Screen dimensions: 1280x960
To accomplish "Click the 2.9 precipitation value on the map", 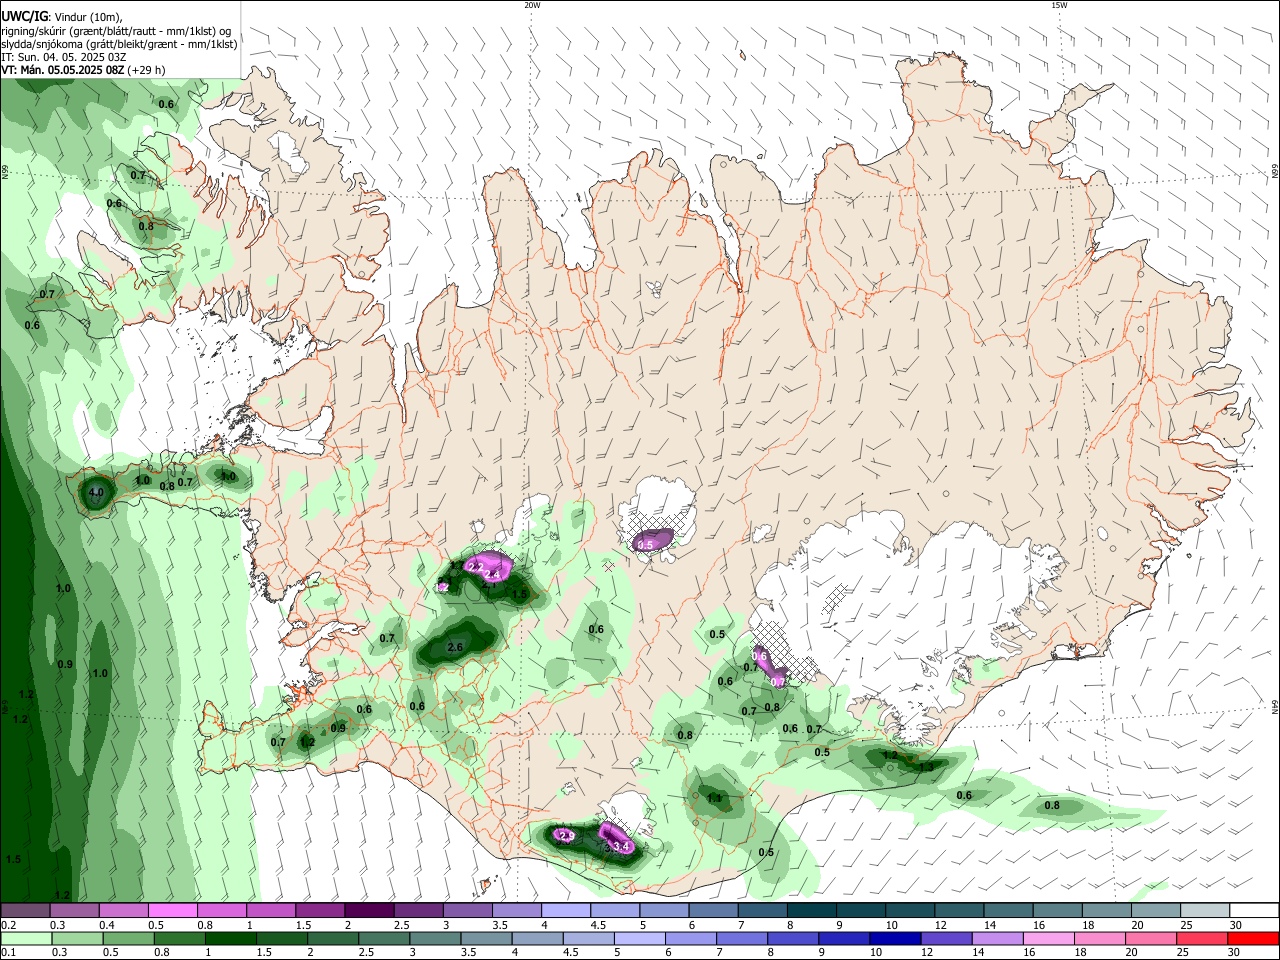I will [x=566, y=835].
